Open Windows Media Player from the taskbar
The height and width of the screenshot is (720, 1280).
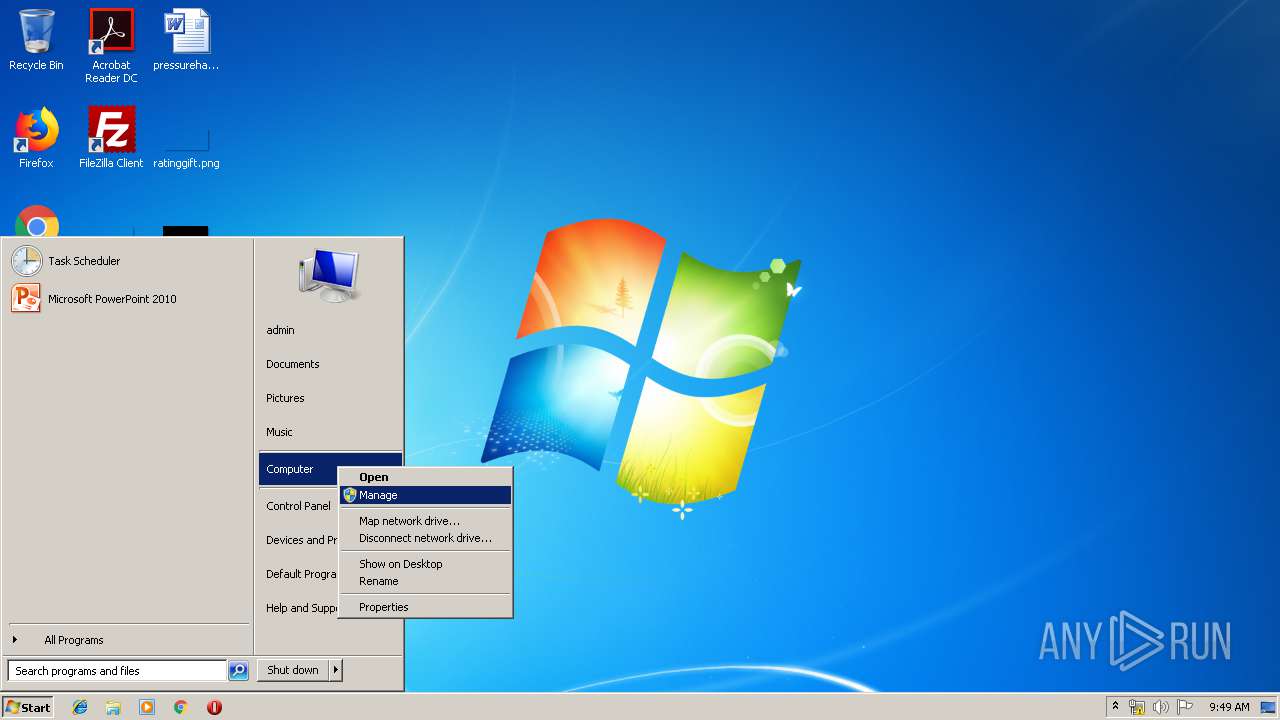click(147, 707)
